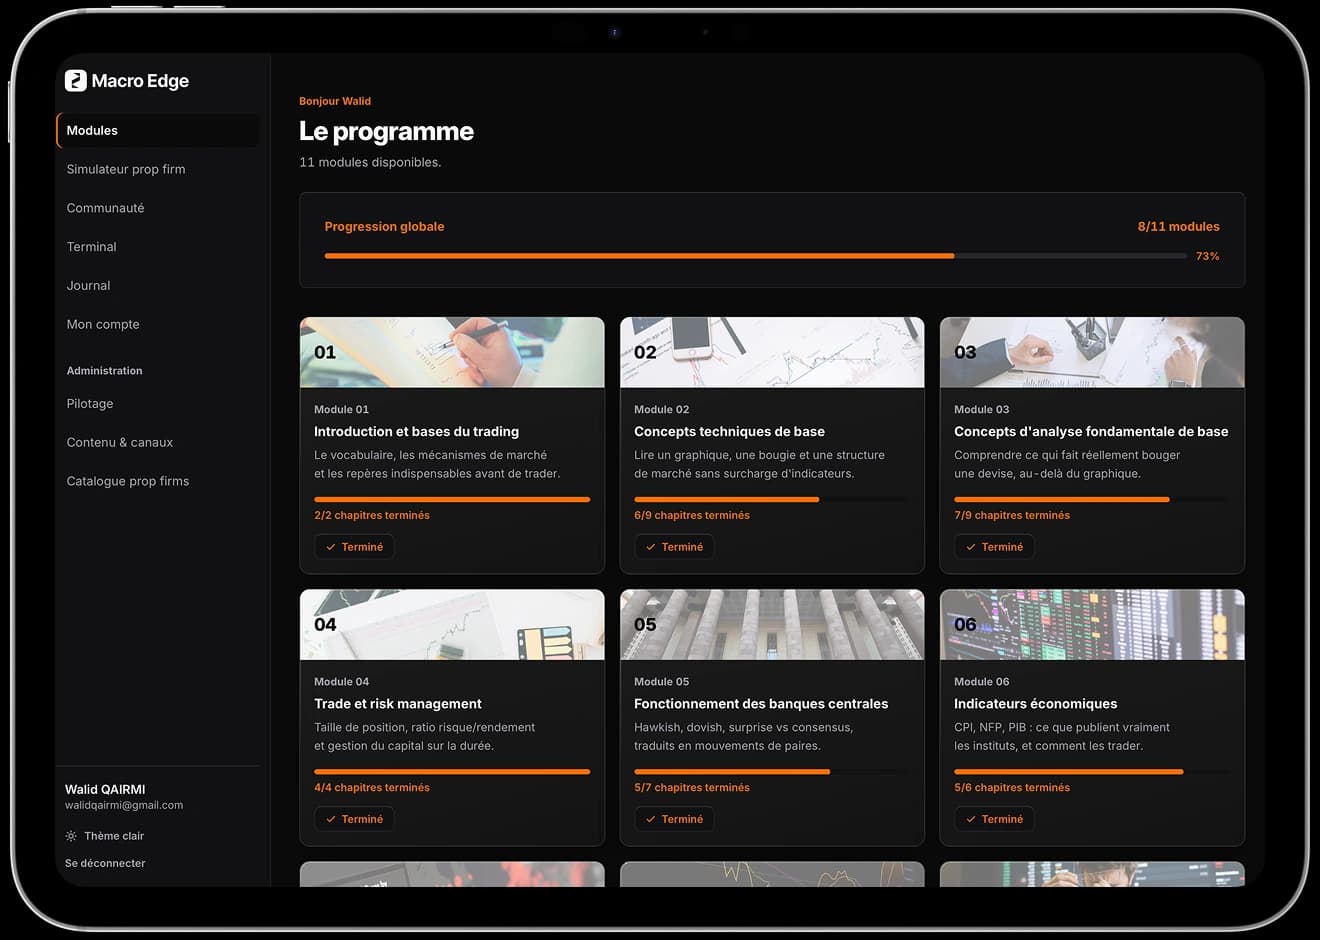Click the email 'walidqairmi@gmail.com'

coord(124,805)
